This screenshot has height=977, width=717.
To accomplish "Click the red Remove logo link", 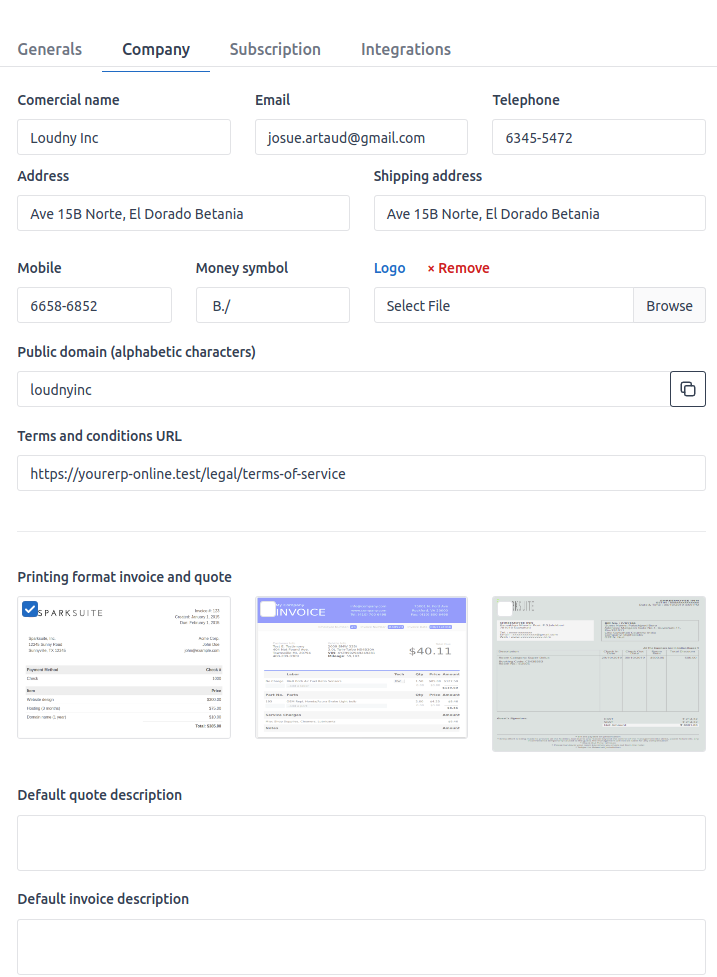I will (x=458, y=268).
